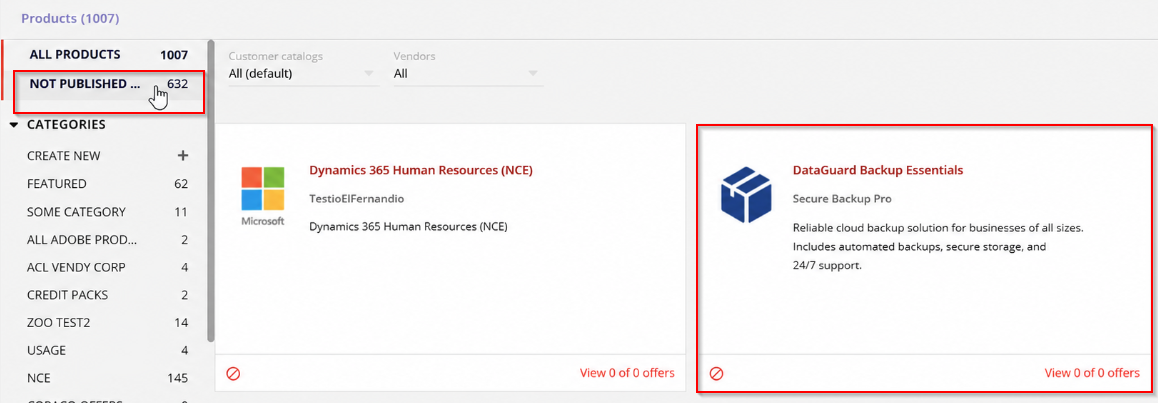1158x403 pixels.
Task: View offers on the DataGuard card
Action: 1092,373
